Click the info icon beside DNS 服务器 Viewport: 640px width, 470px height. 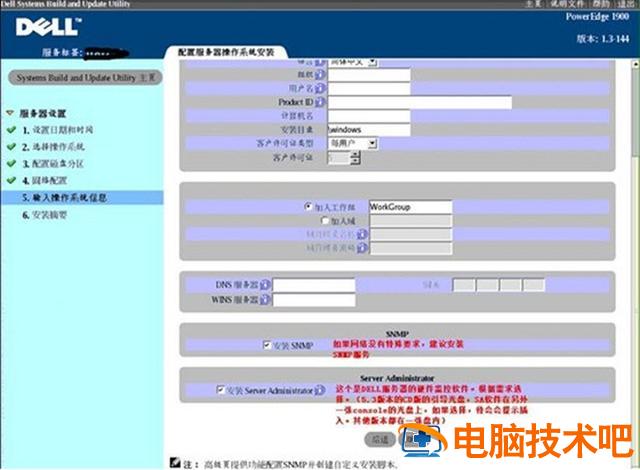(x=265, y=285)
